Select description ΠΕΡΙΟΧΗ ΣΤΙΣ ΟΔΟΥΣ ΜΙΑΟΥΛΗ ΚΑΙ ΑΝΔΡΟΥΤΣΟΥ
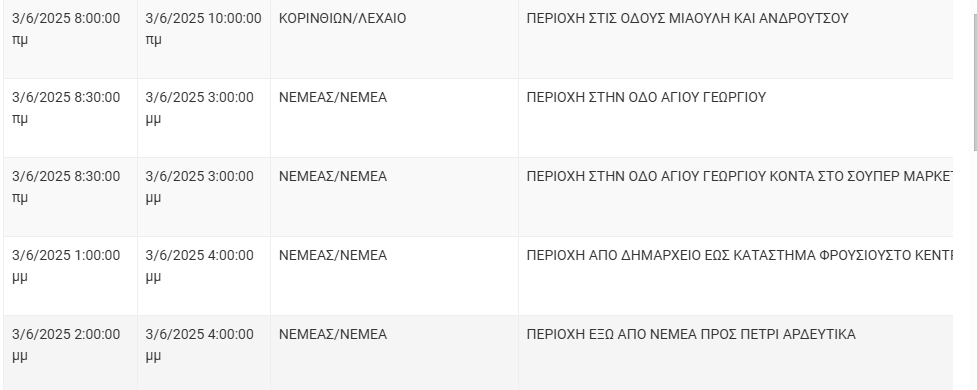 [687, 19]
